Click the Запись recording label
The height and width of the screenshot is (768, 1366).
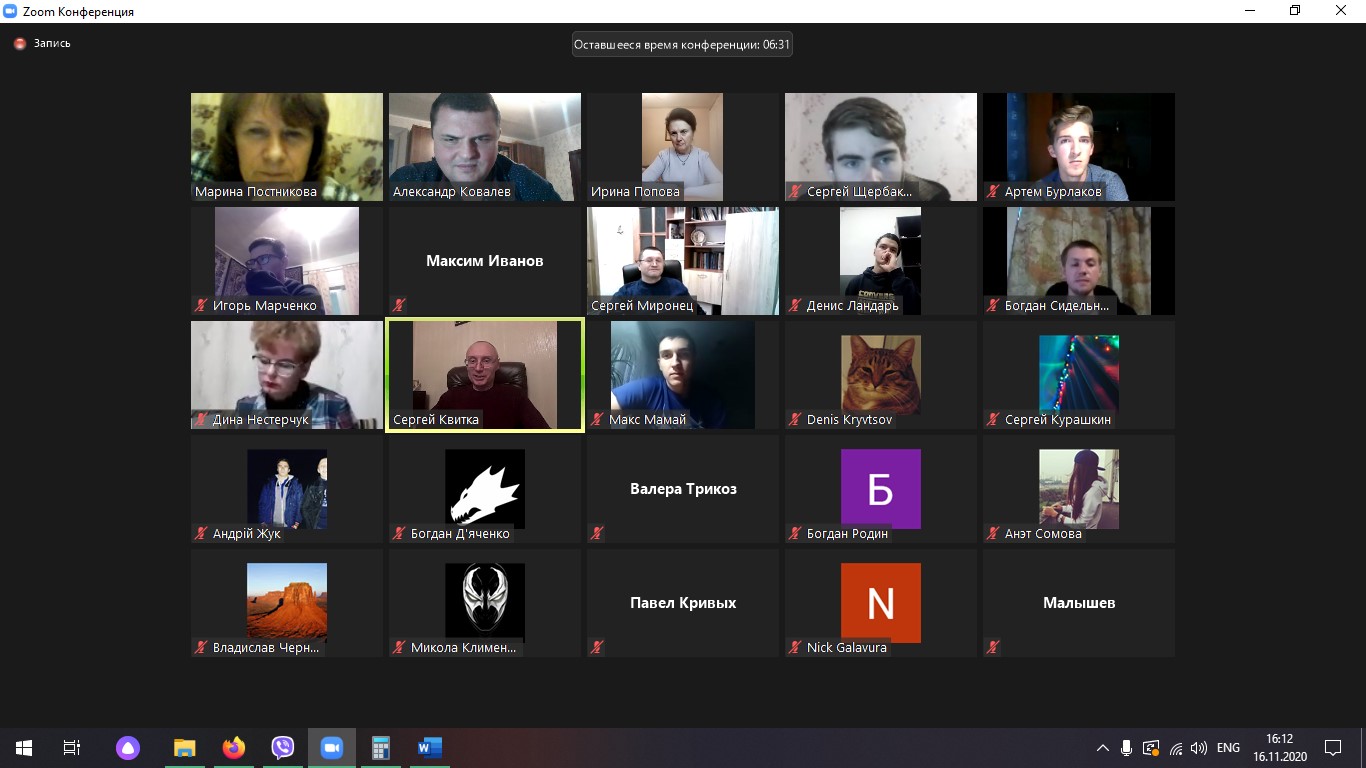pyautogui.click(x=52, y=44)
